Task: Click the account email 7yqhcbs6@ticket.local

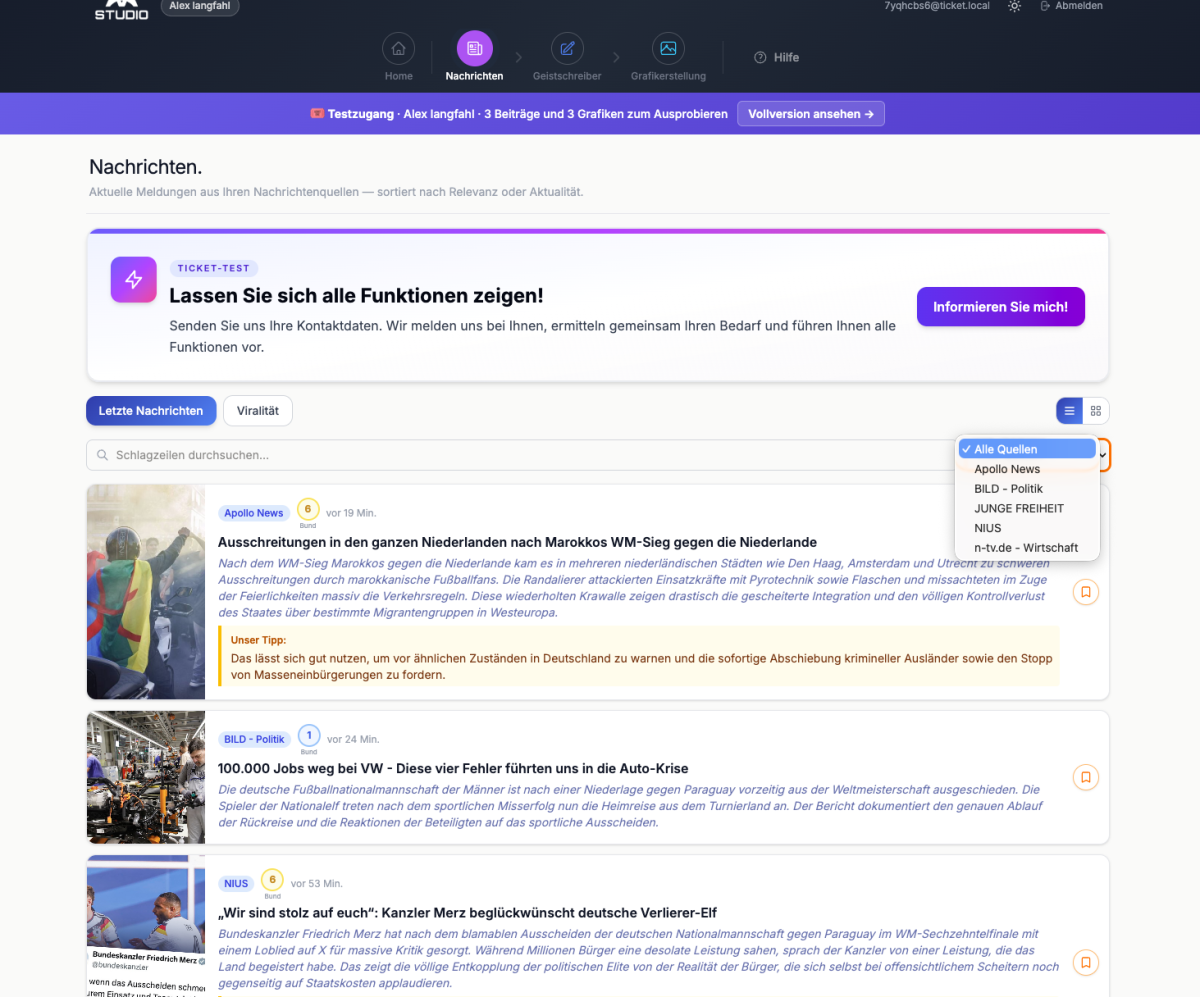Action: pyautogui.click(x=937, y=6)
